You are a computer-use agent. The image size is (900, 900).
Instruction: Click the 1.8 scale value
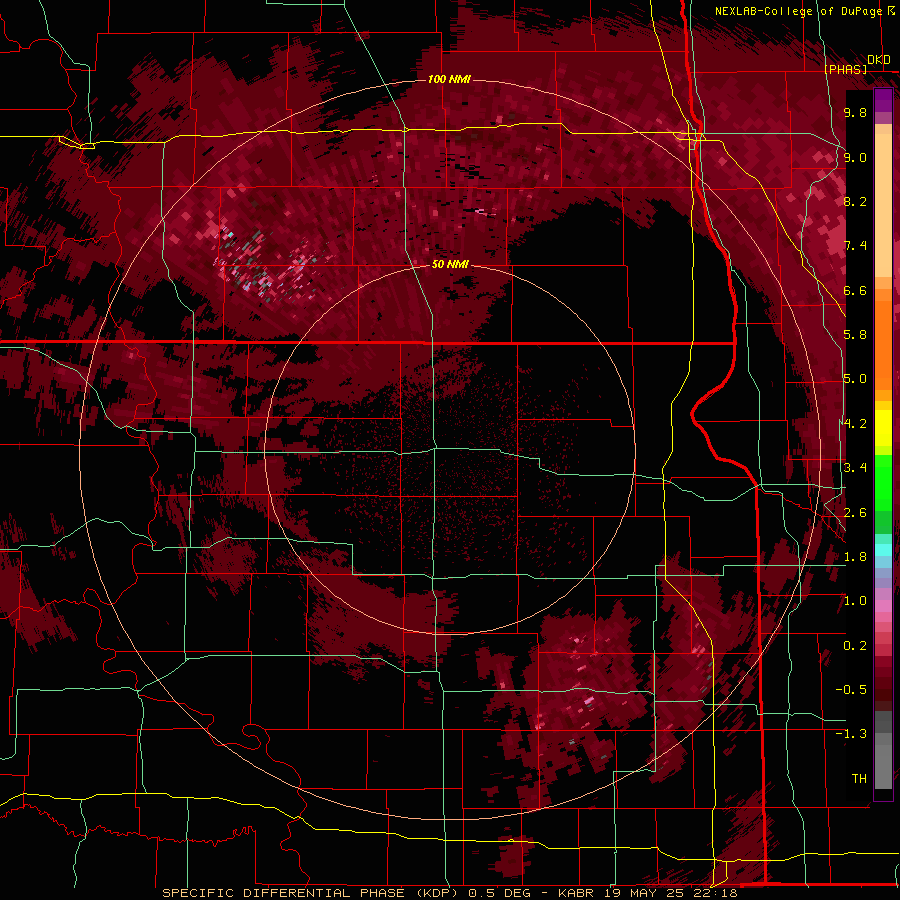click(855, 557)
